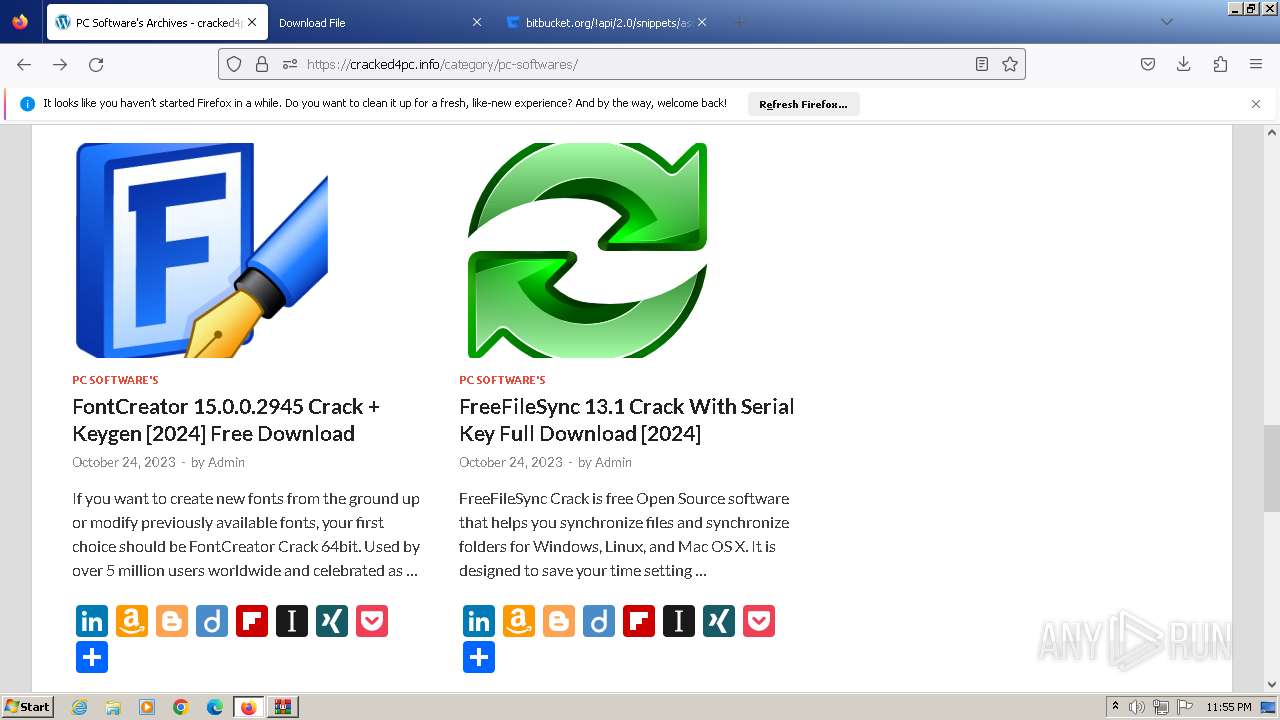Click the Blogger share icon under the FreeFileSync post
This screenshot has height=720, width=1280.
[559, 621]
